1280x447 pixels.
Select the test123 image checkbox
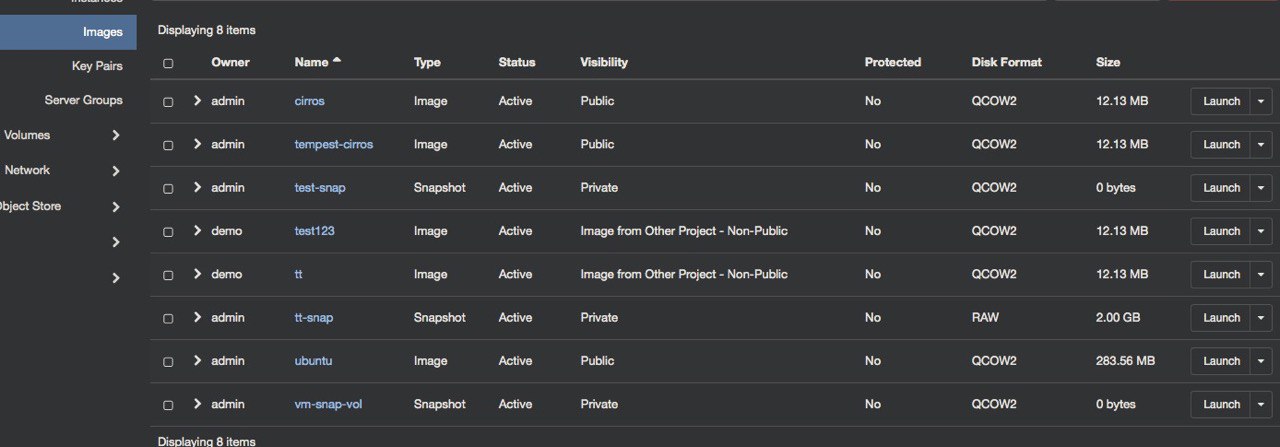[168, 232]
